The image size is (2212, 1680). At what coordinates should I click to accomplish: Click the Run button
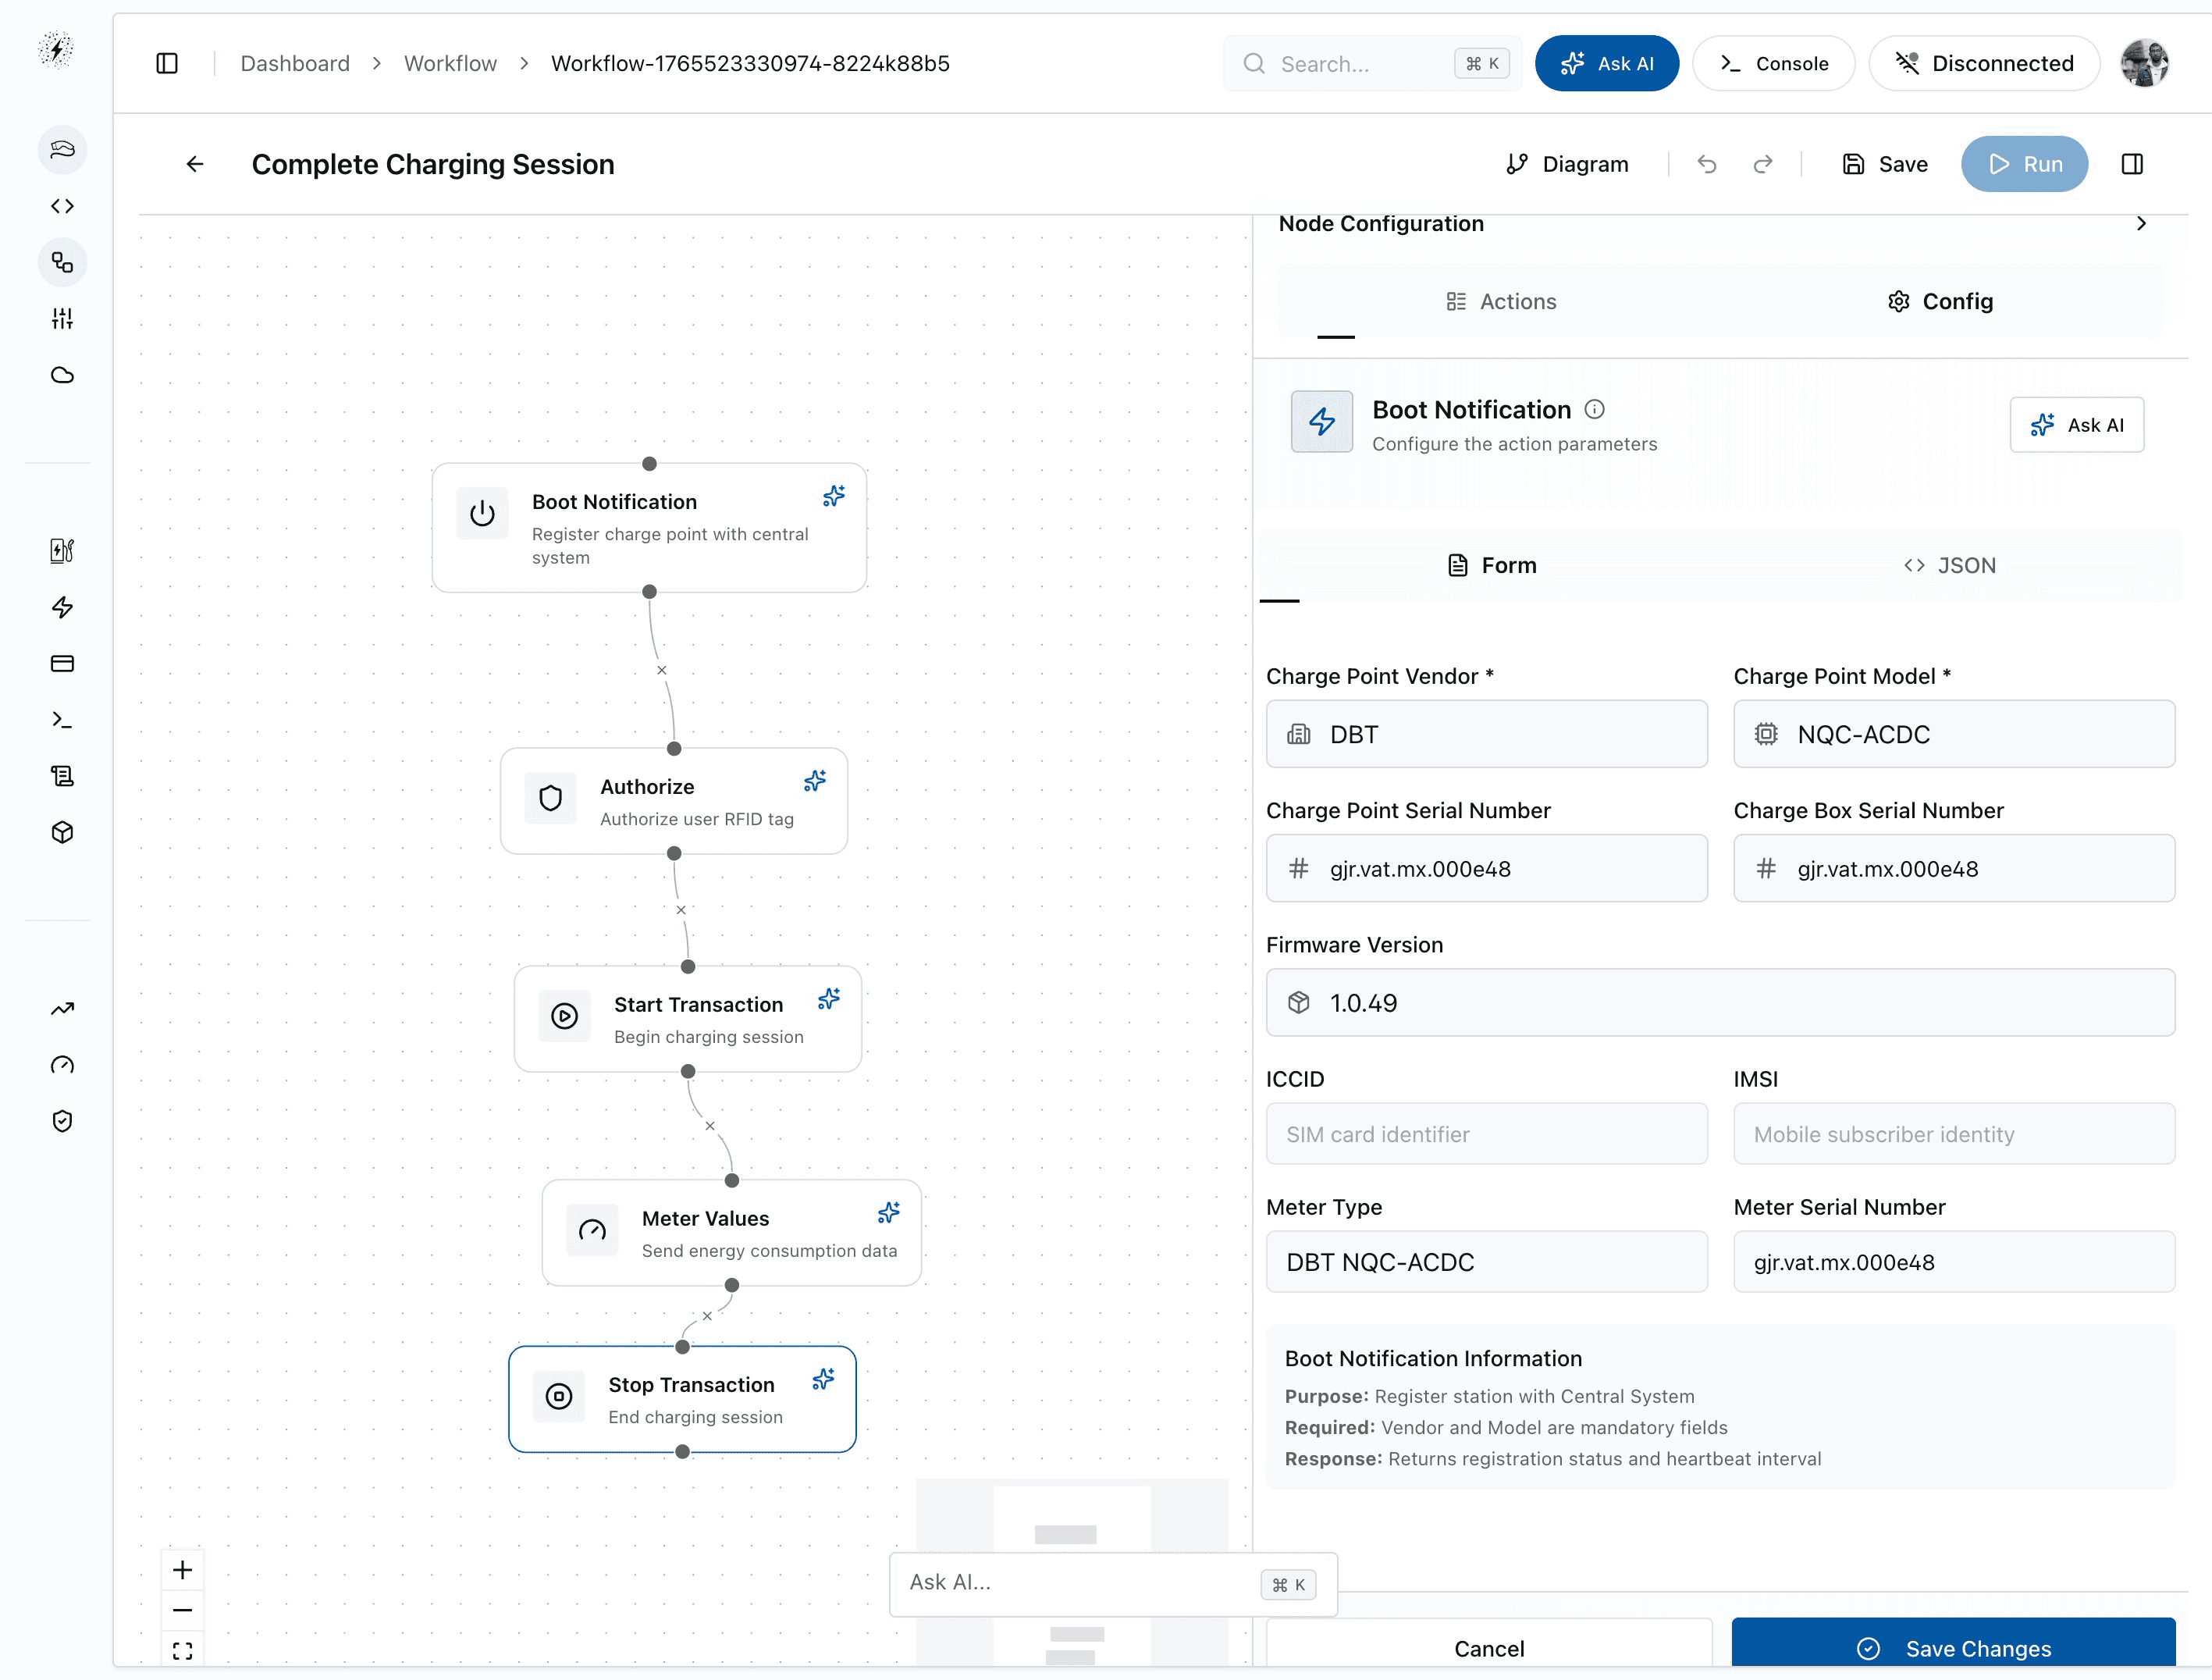click(x=2024, y=164)
